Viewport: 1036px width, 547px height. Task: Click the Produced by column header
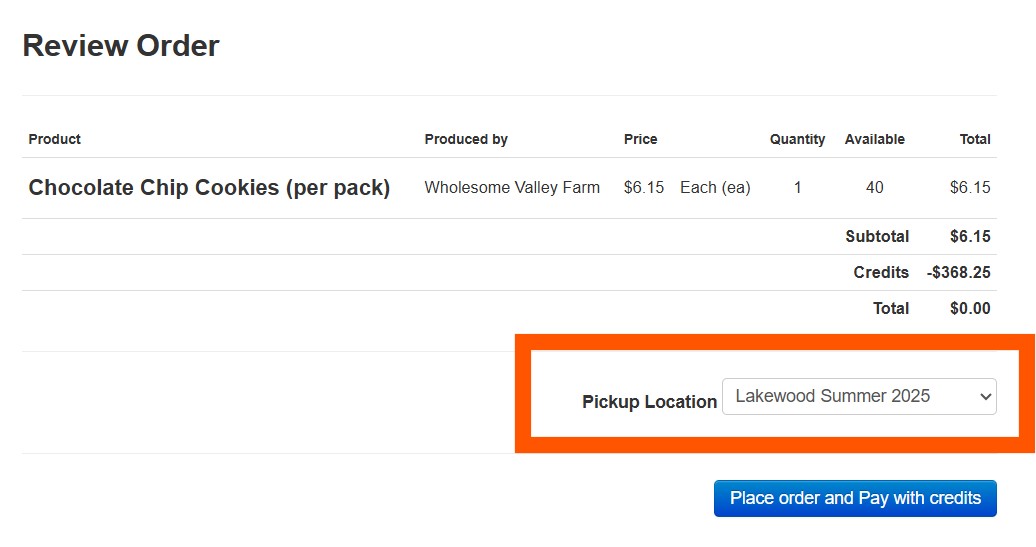[466, 139]
